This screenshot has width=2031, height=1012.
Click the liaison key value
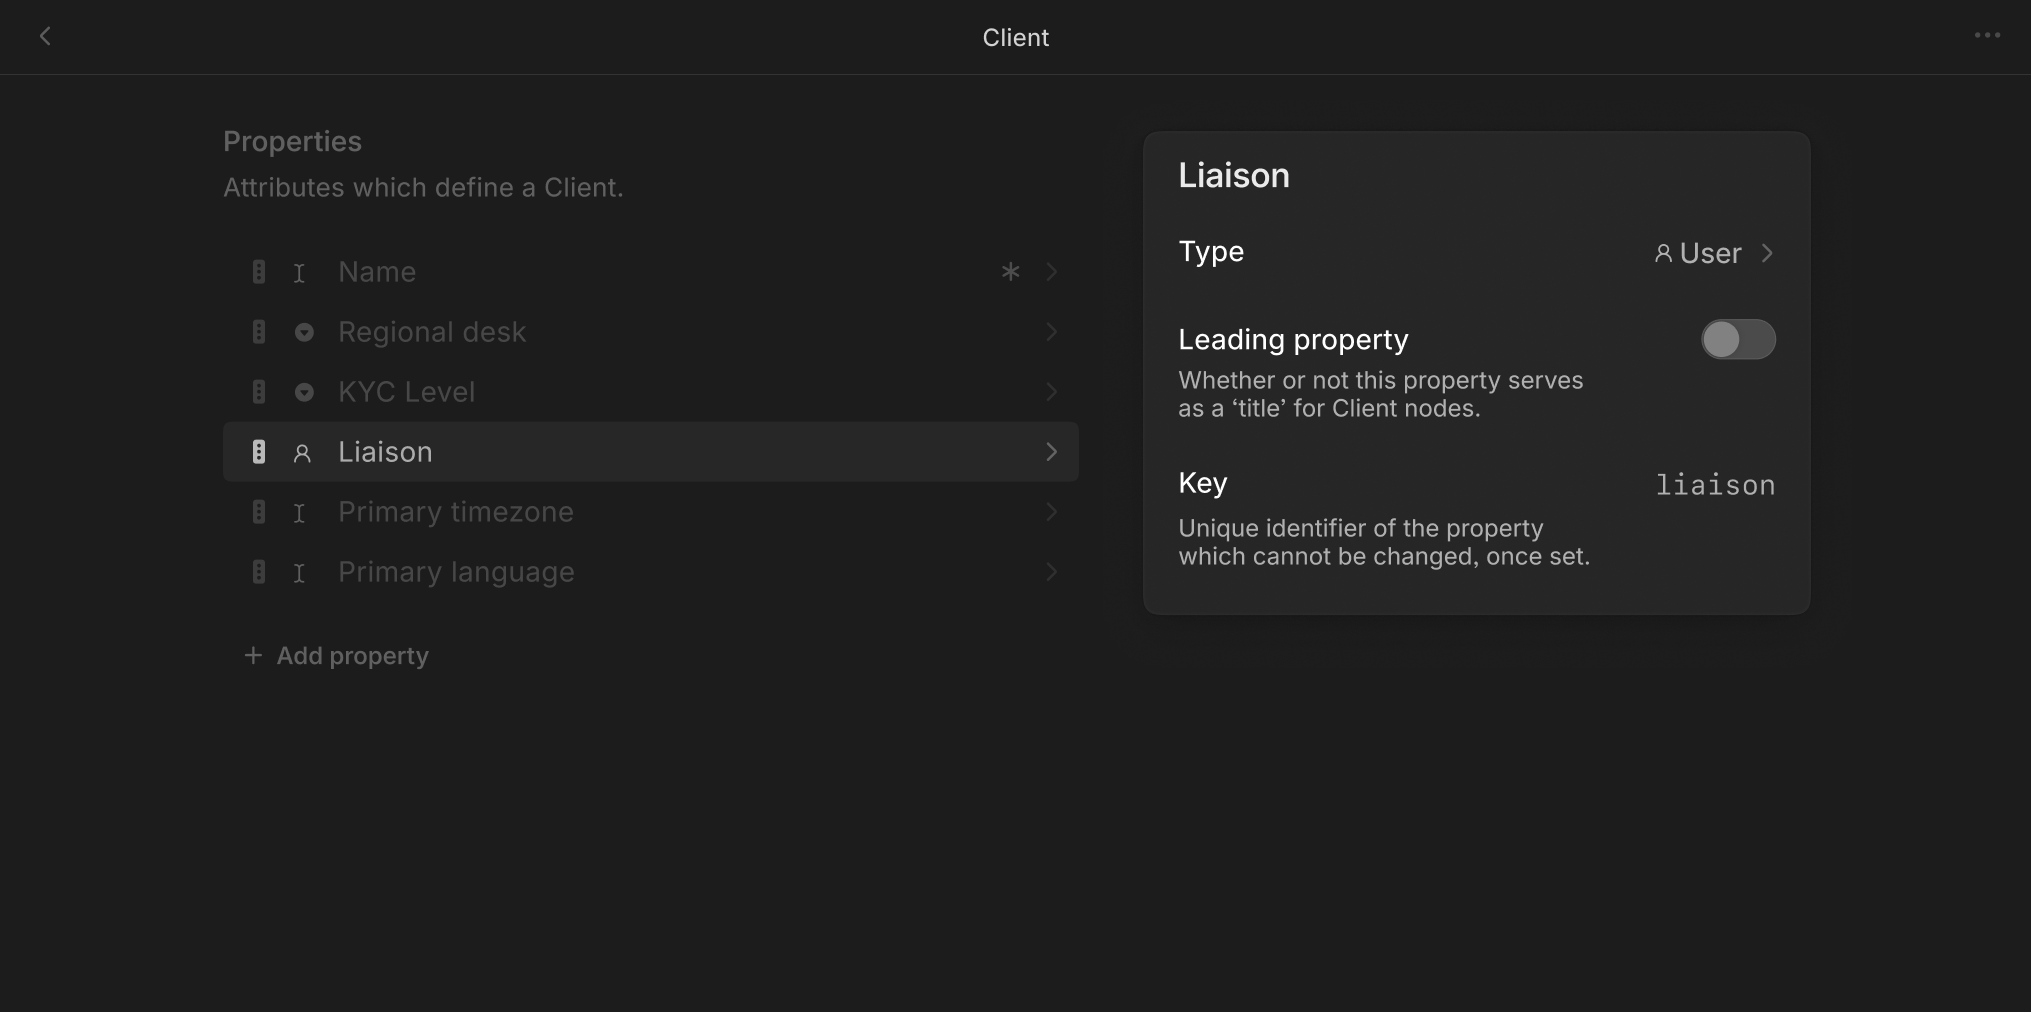click(x=1715, y=486)
